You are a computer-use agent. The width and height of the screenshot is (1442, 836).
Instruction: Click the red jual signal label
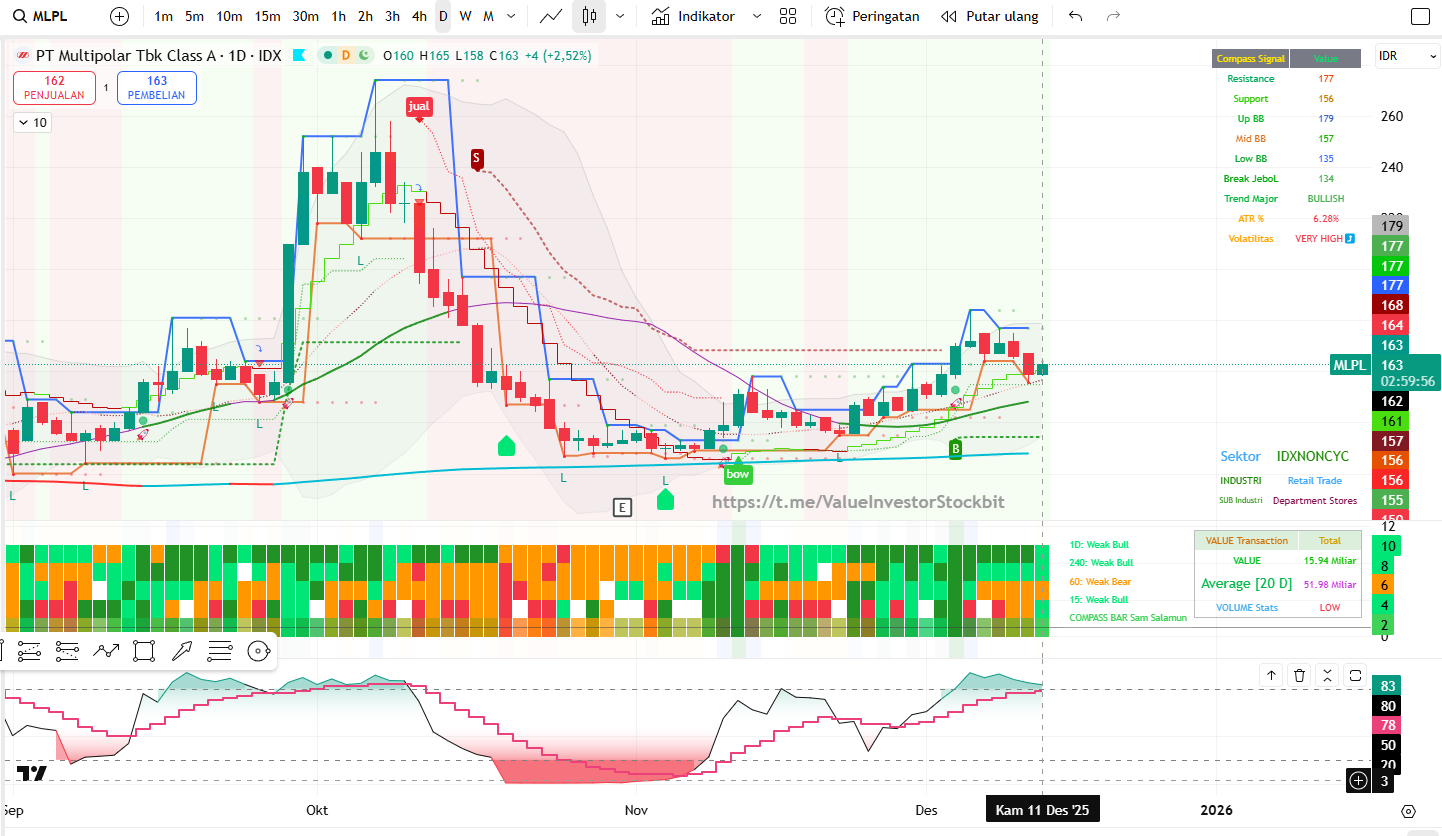click(x=419, y=105)
